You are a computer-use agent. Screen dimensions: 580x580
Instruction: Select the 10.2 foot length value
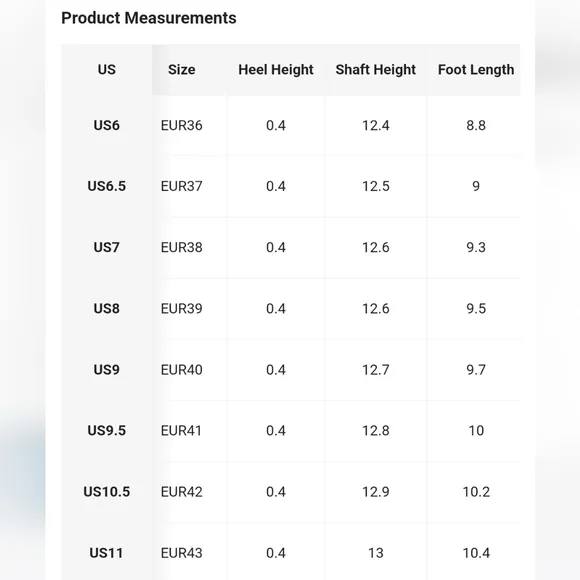pos(476,492)
